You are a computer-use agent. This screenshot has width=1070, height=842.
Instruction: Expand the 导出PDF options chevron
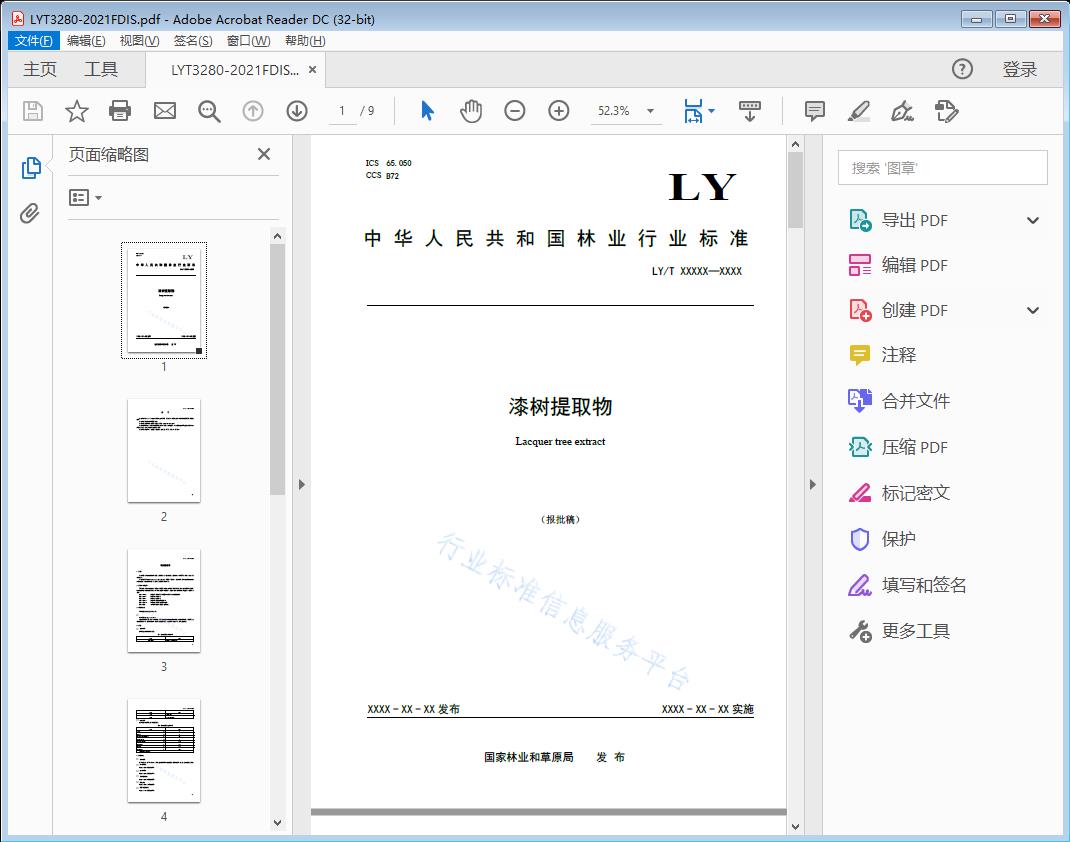[1032, 219]
